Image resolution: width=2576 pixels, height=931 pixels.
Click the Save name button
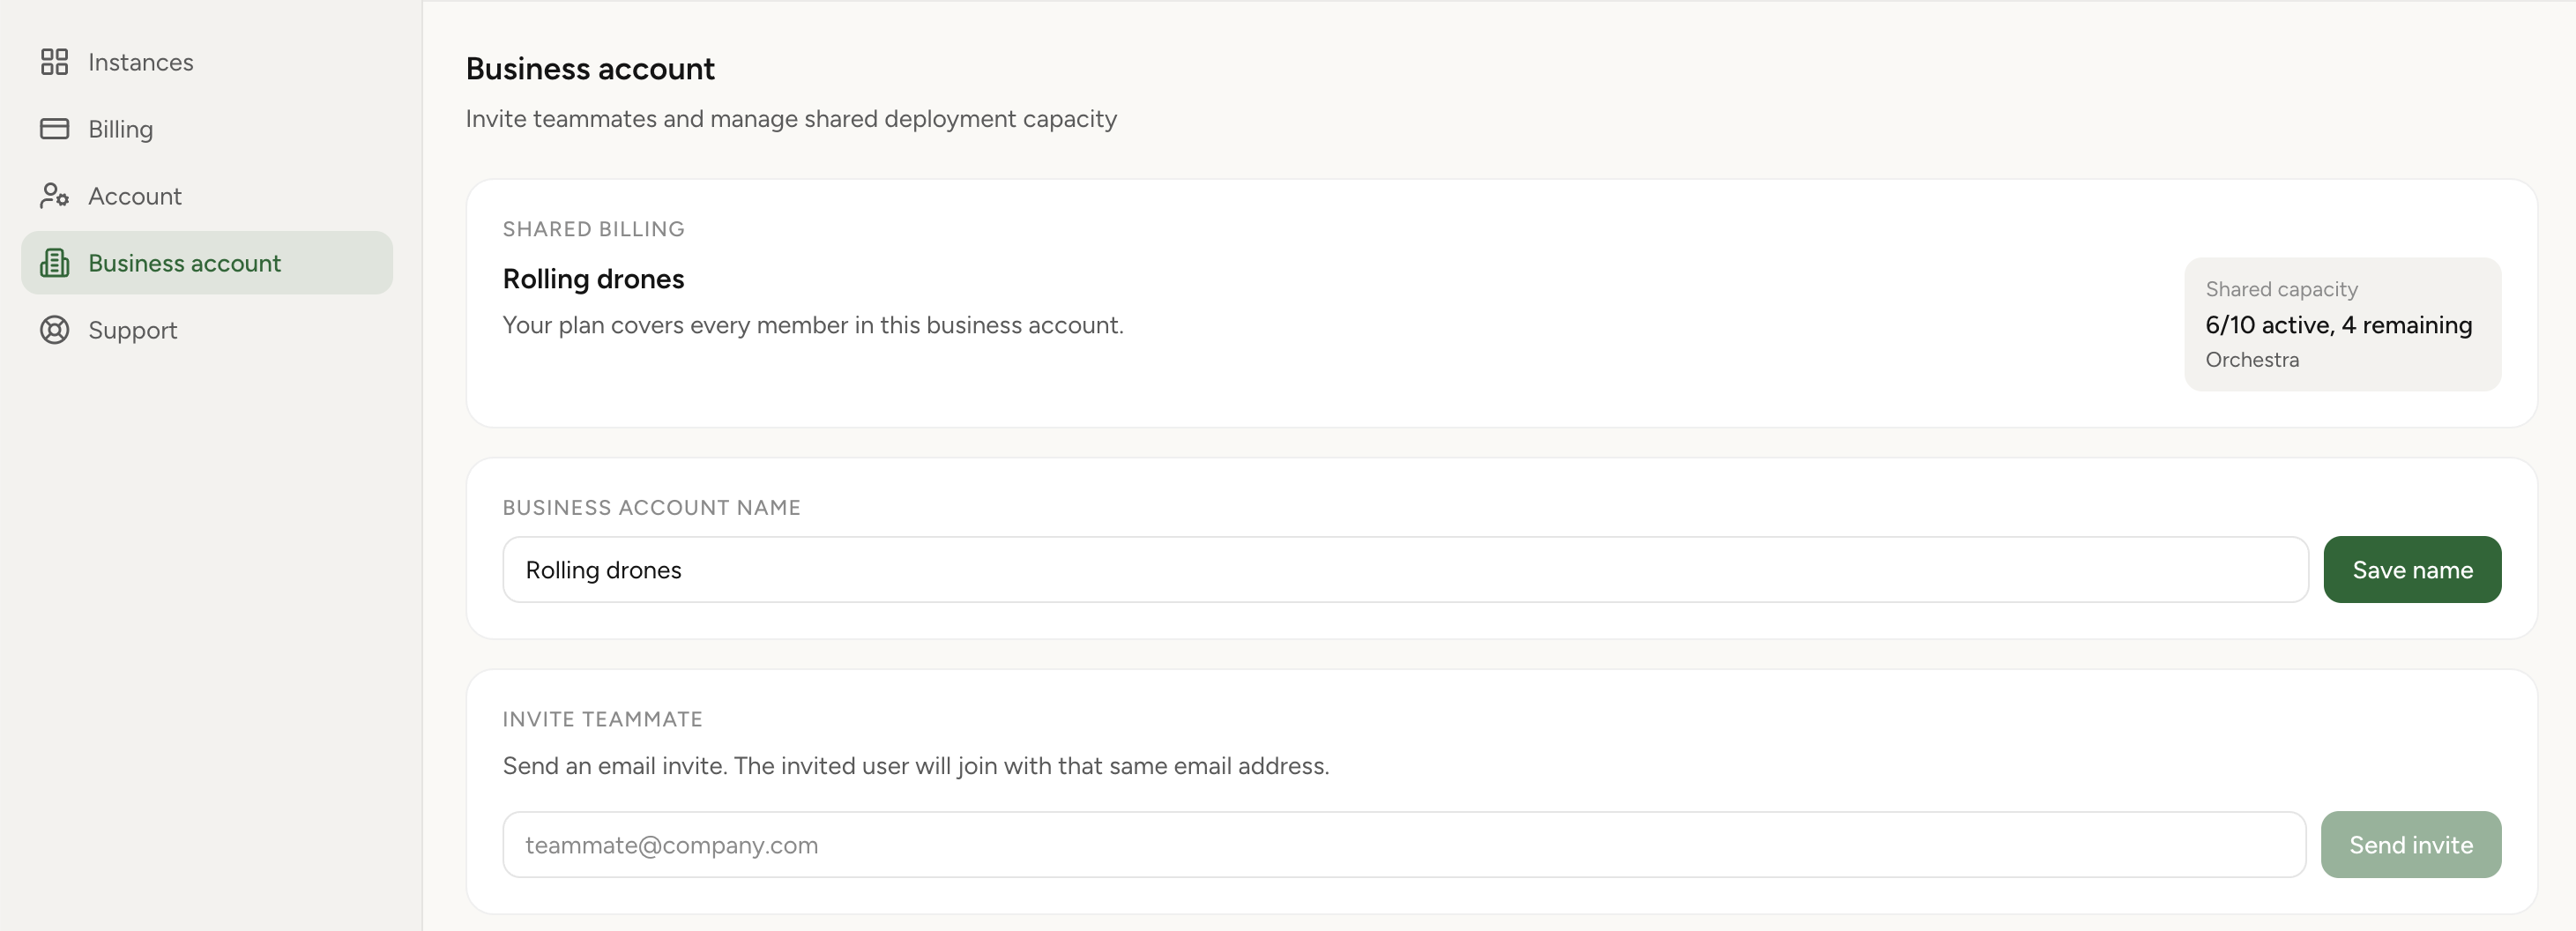[x=2413, y=569]
